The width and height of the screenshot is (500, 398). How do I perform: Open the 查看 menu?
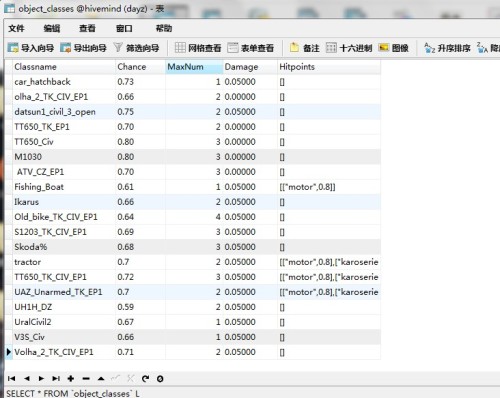[x=87, y=29]
